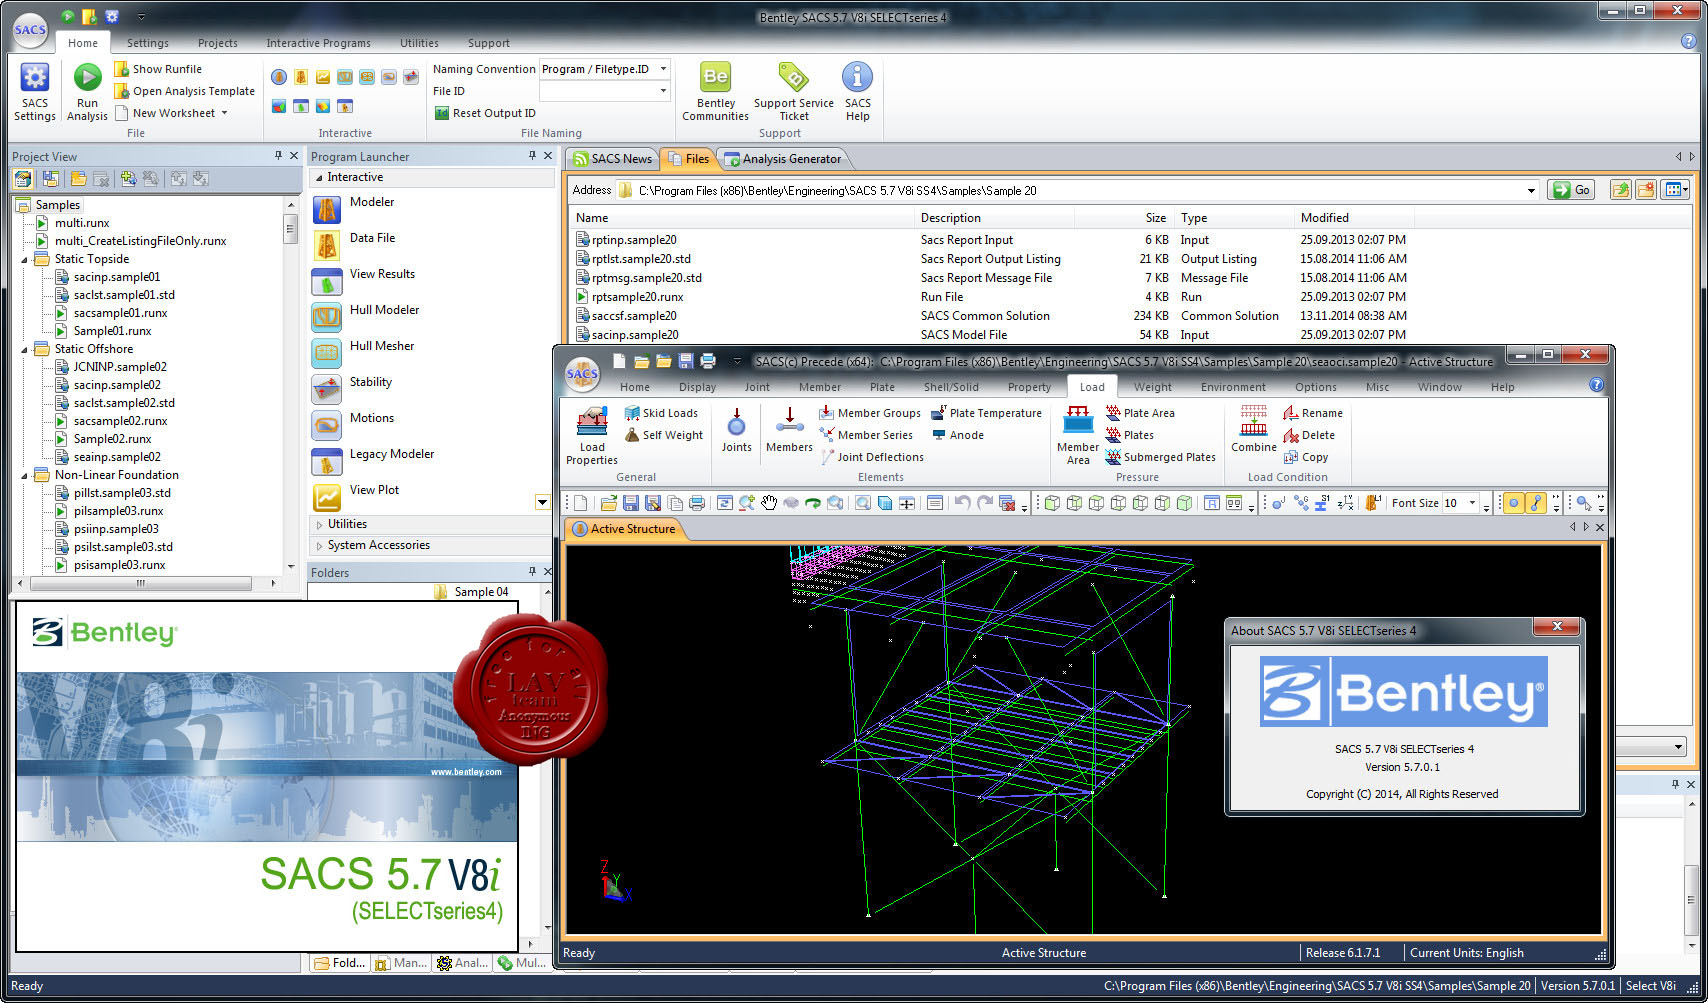Open the Bentley Communities icon
This screenshot has width=1708, height=1003.
(x=716, y=78)
